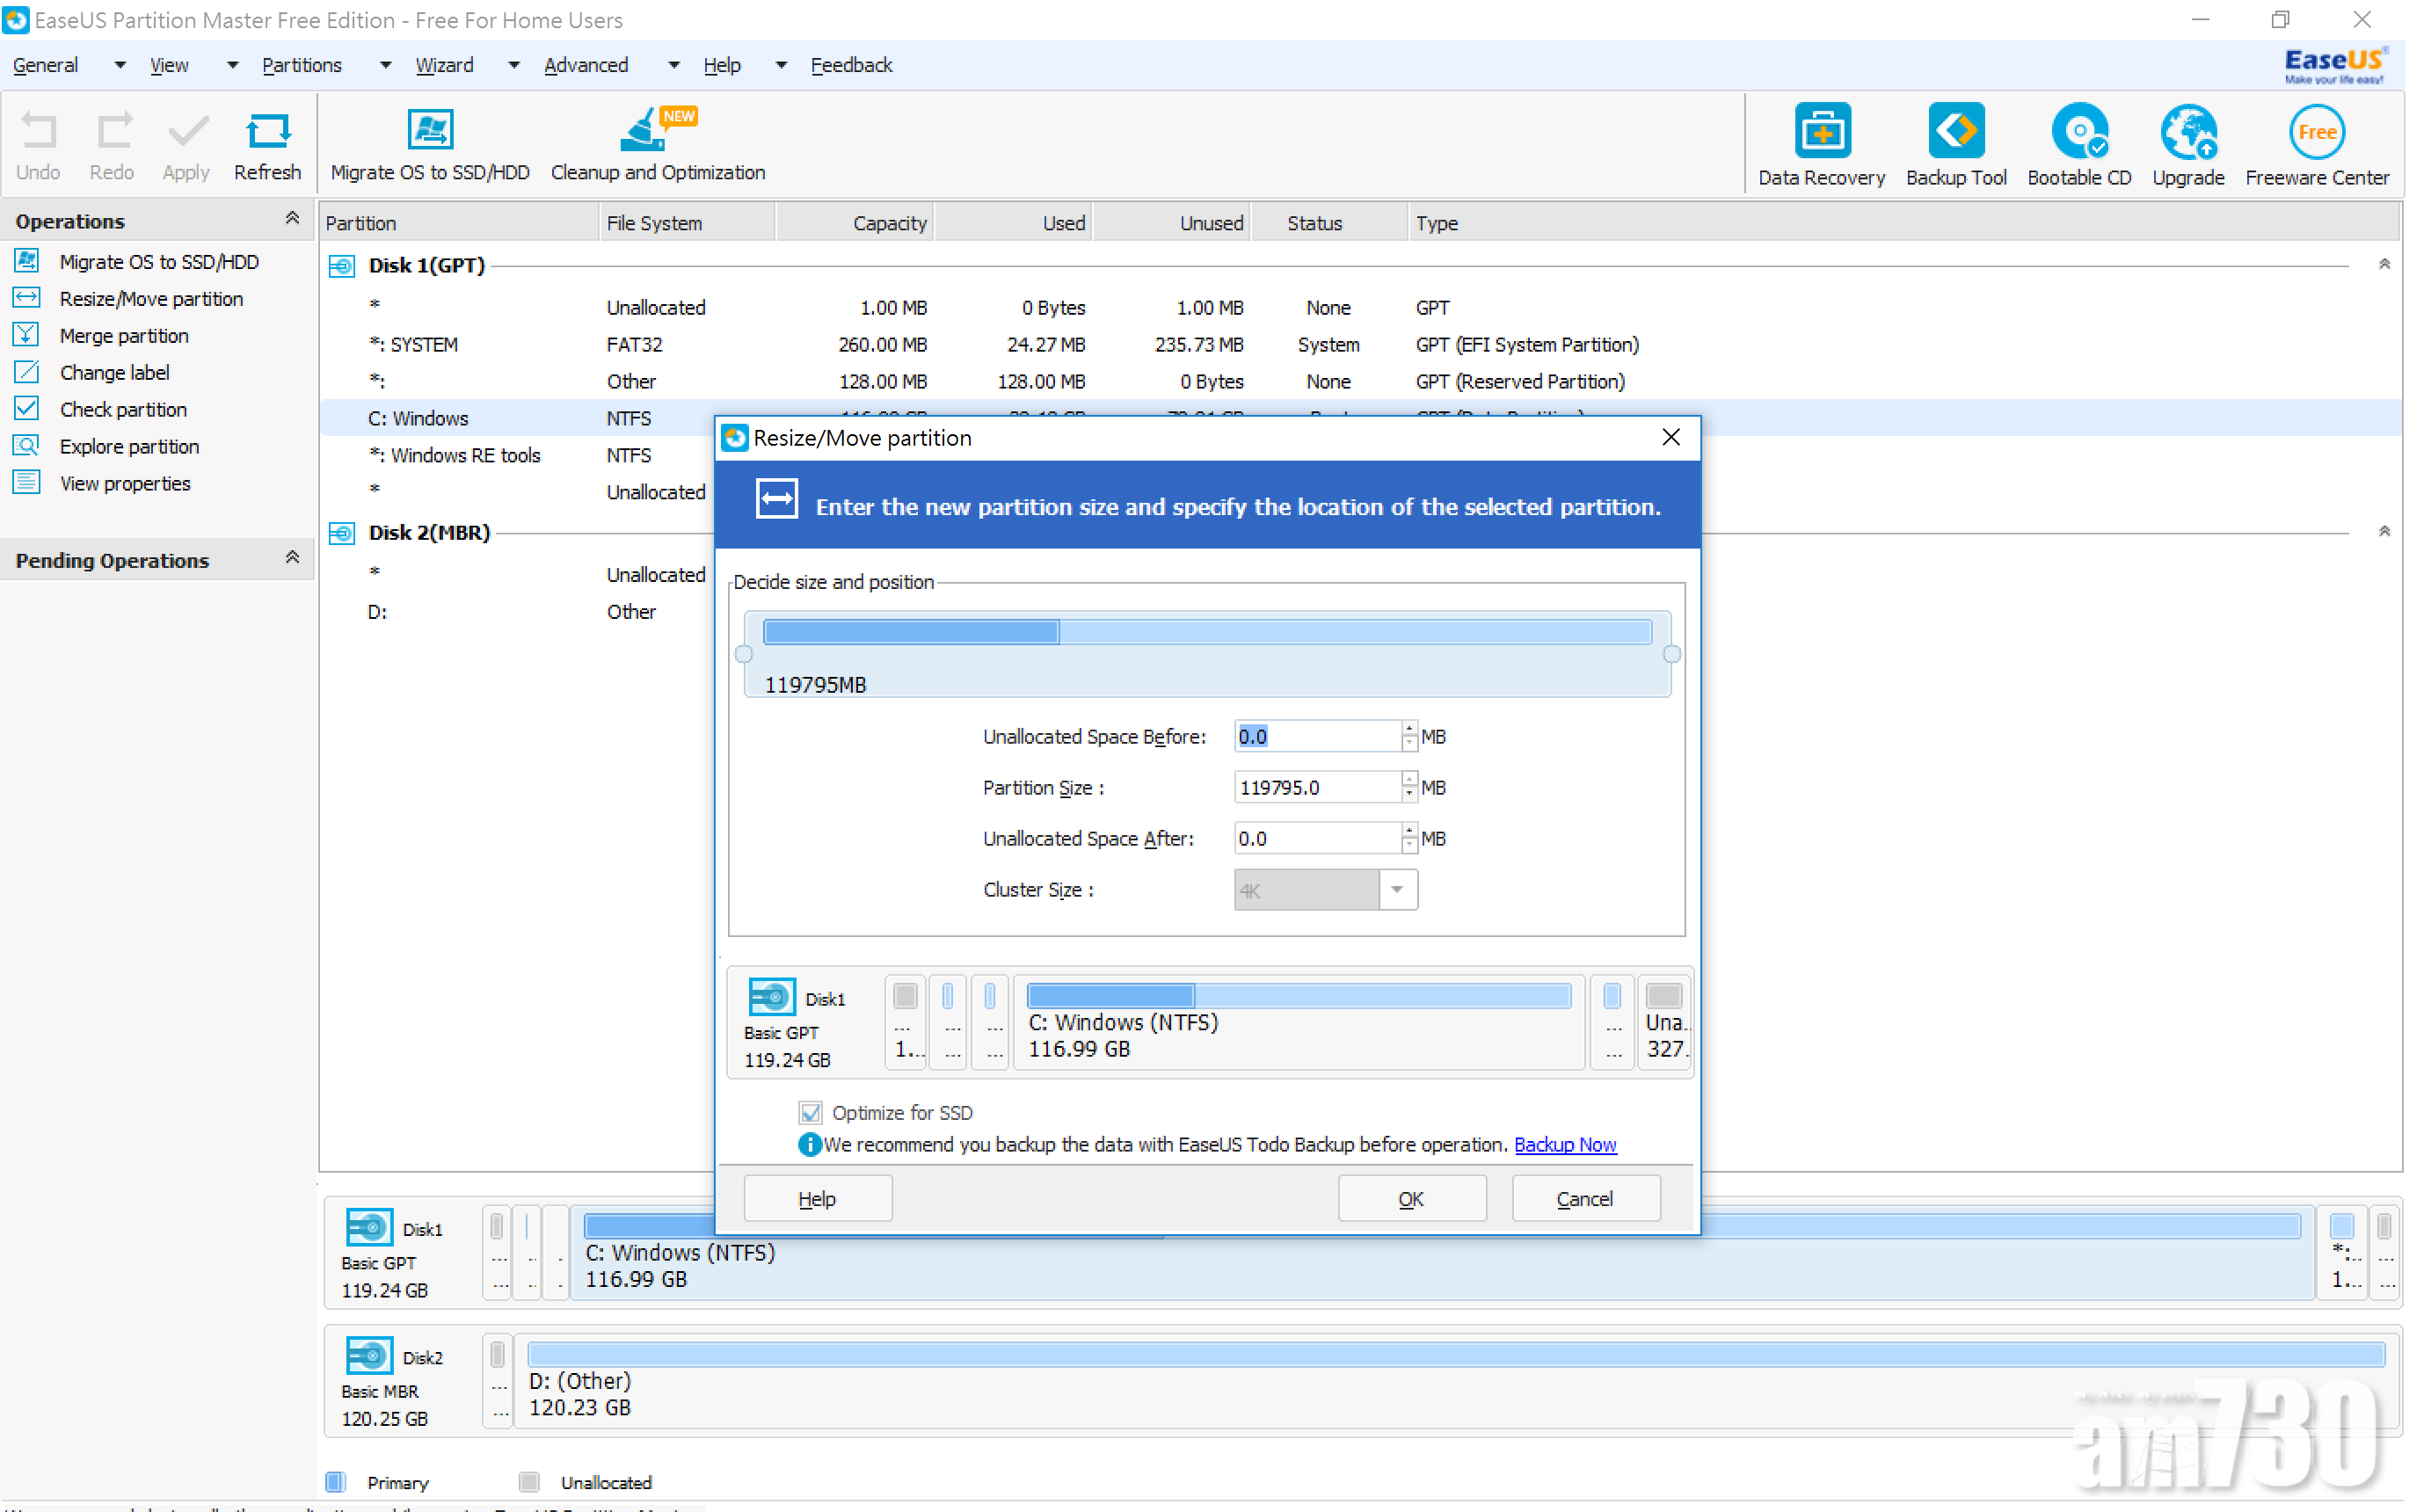The image size is (2409, 1512).
Task: Open the Partitions menu dropdown arrow
Action: click(x=385, y=65)
